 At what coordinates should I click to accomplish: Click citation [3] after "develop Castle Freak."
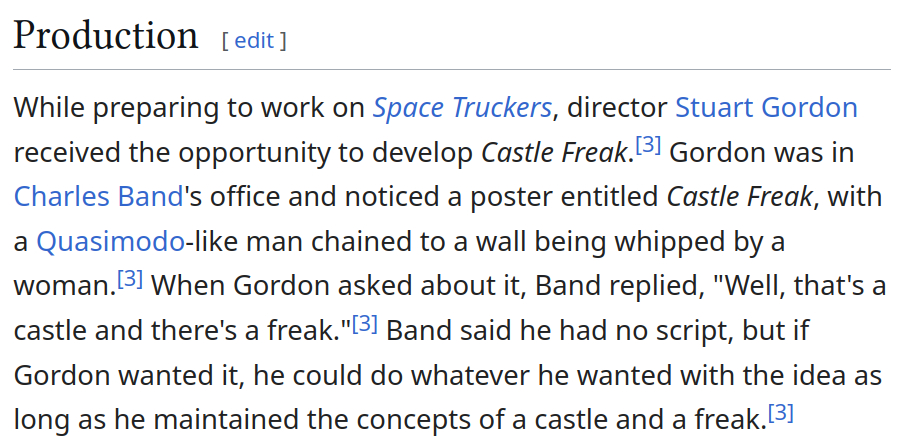pos(649,145)
